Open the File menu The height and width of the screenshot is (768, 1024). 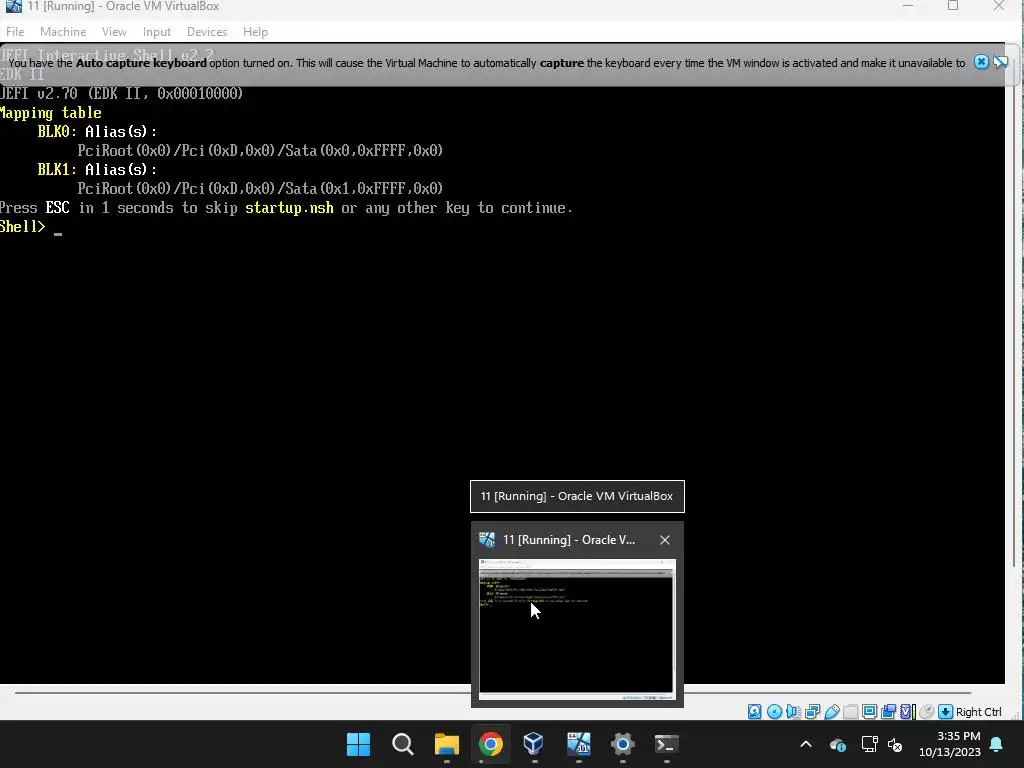pos(15,31)
